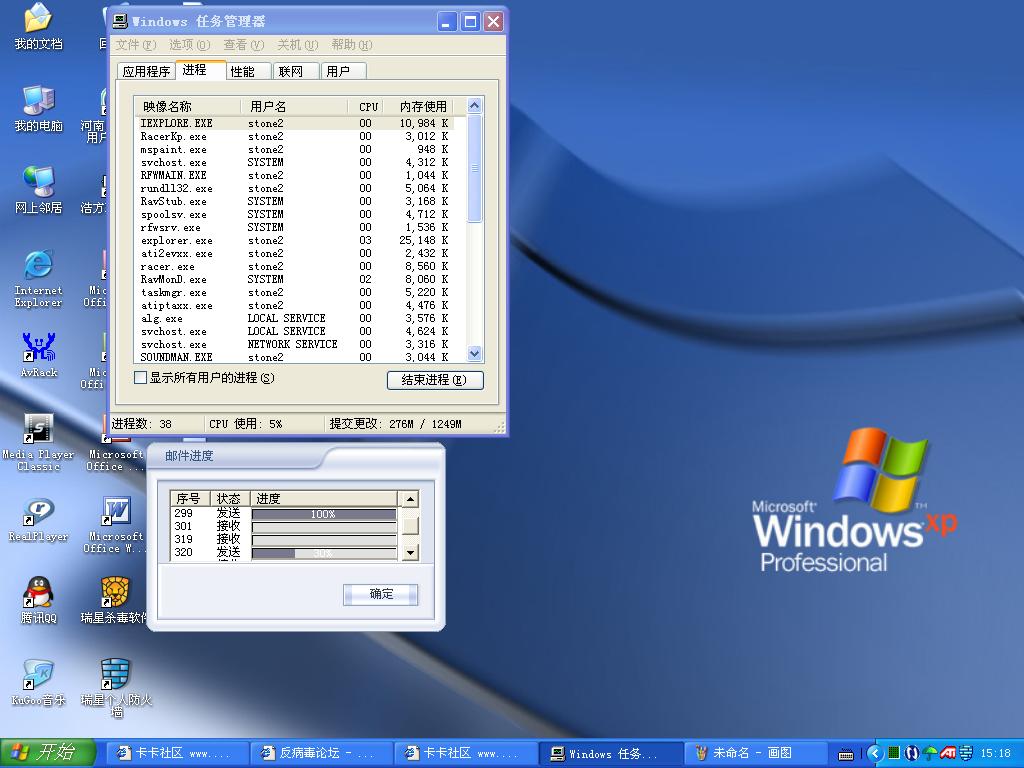Switch to the 应用程序 tab
The height and width of the screenshot is (768, 1024).
click(146, 71)
